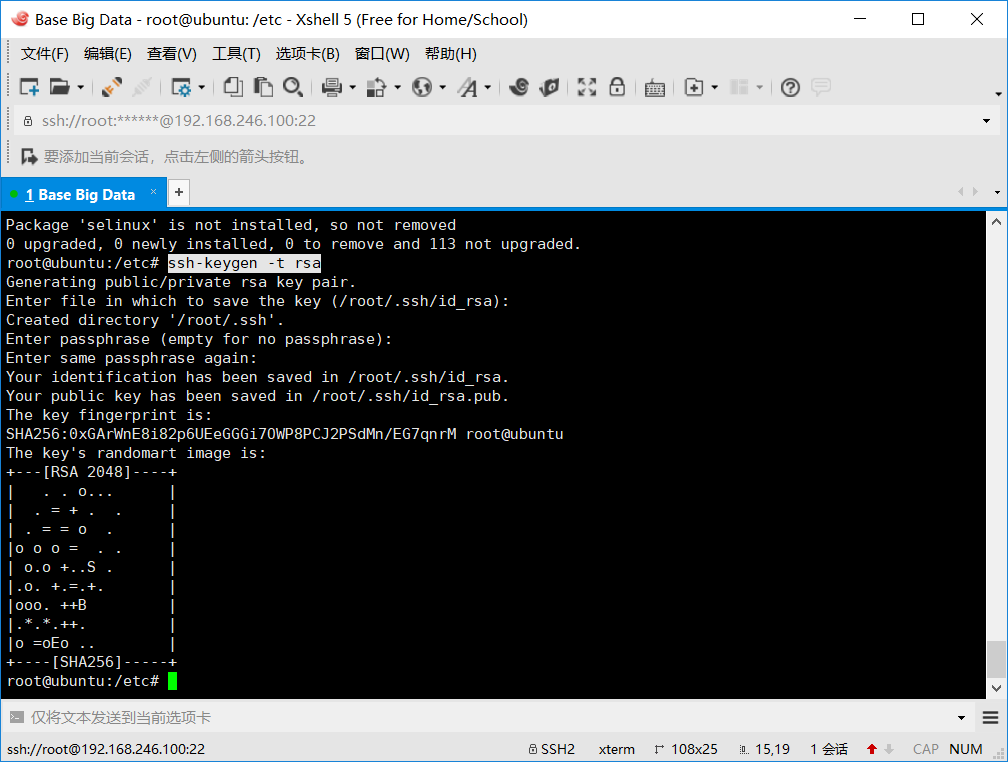Toggle full screen mode icon
This screenshot has height=762, width=1008.
(586, 87)
